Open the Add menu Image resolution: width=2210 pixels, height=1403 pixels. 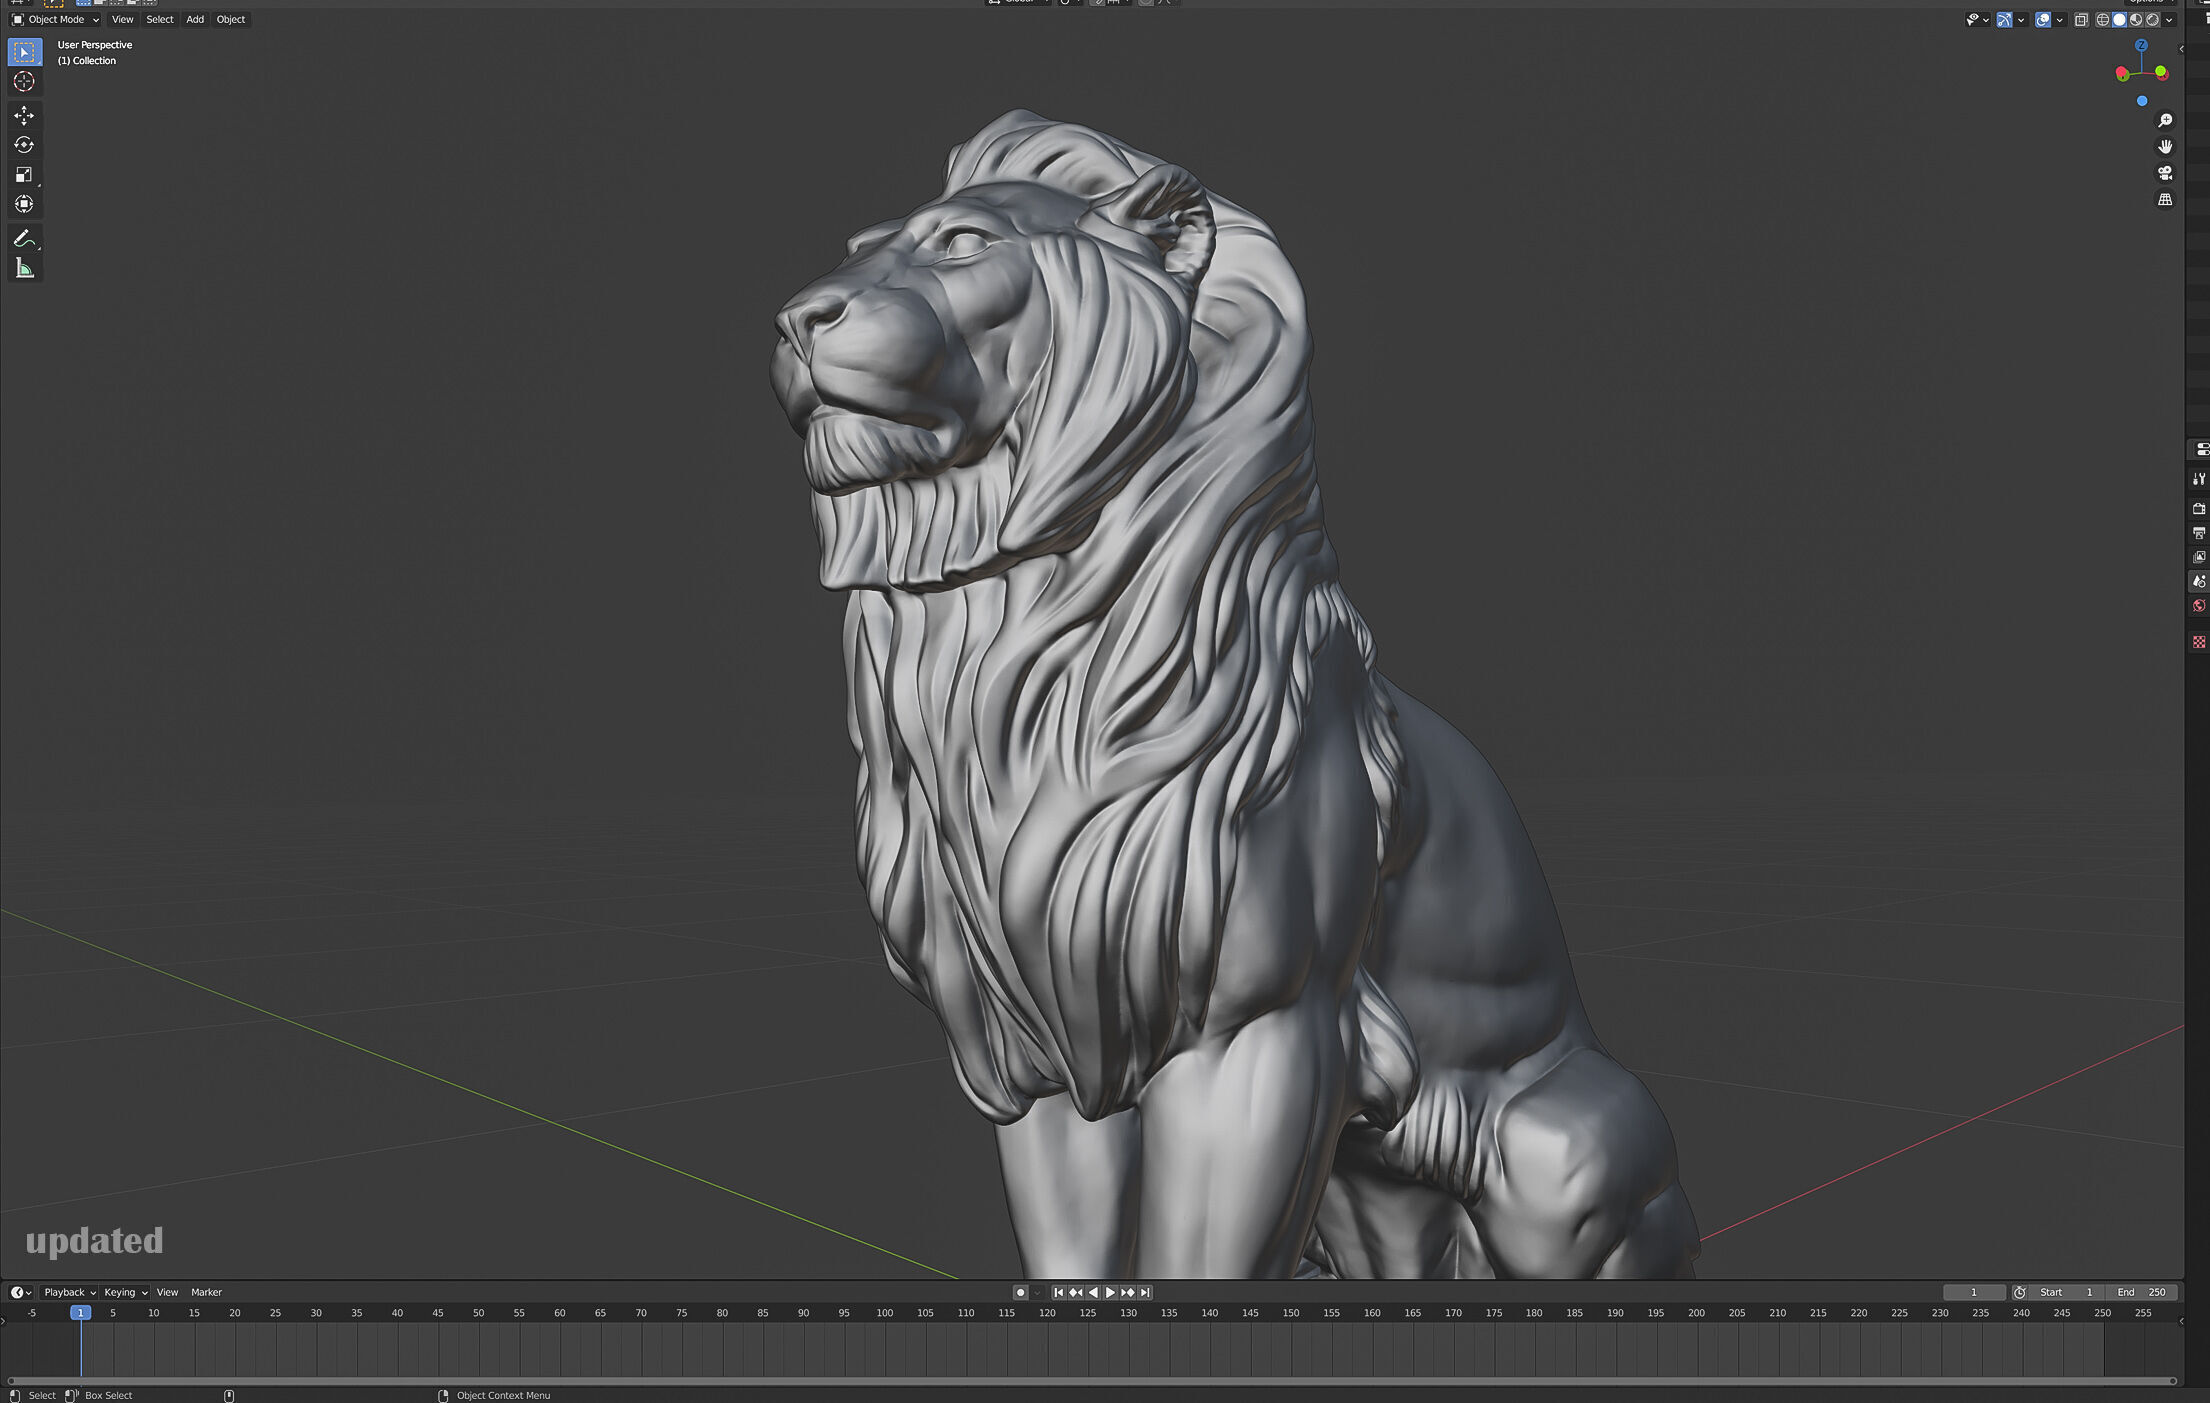(x=195, y=20)
